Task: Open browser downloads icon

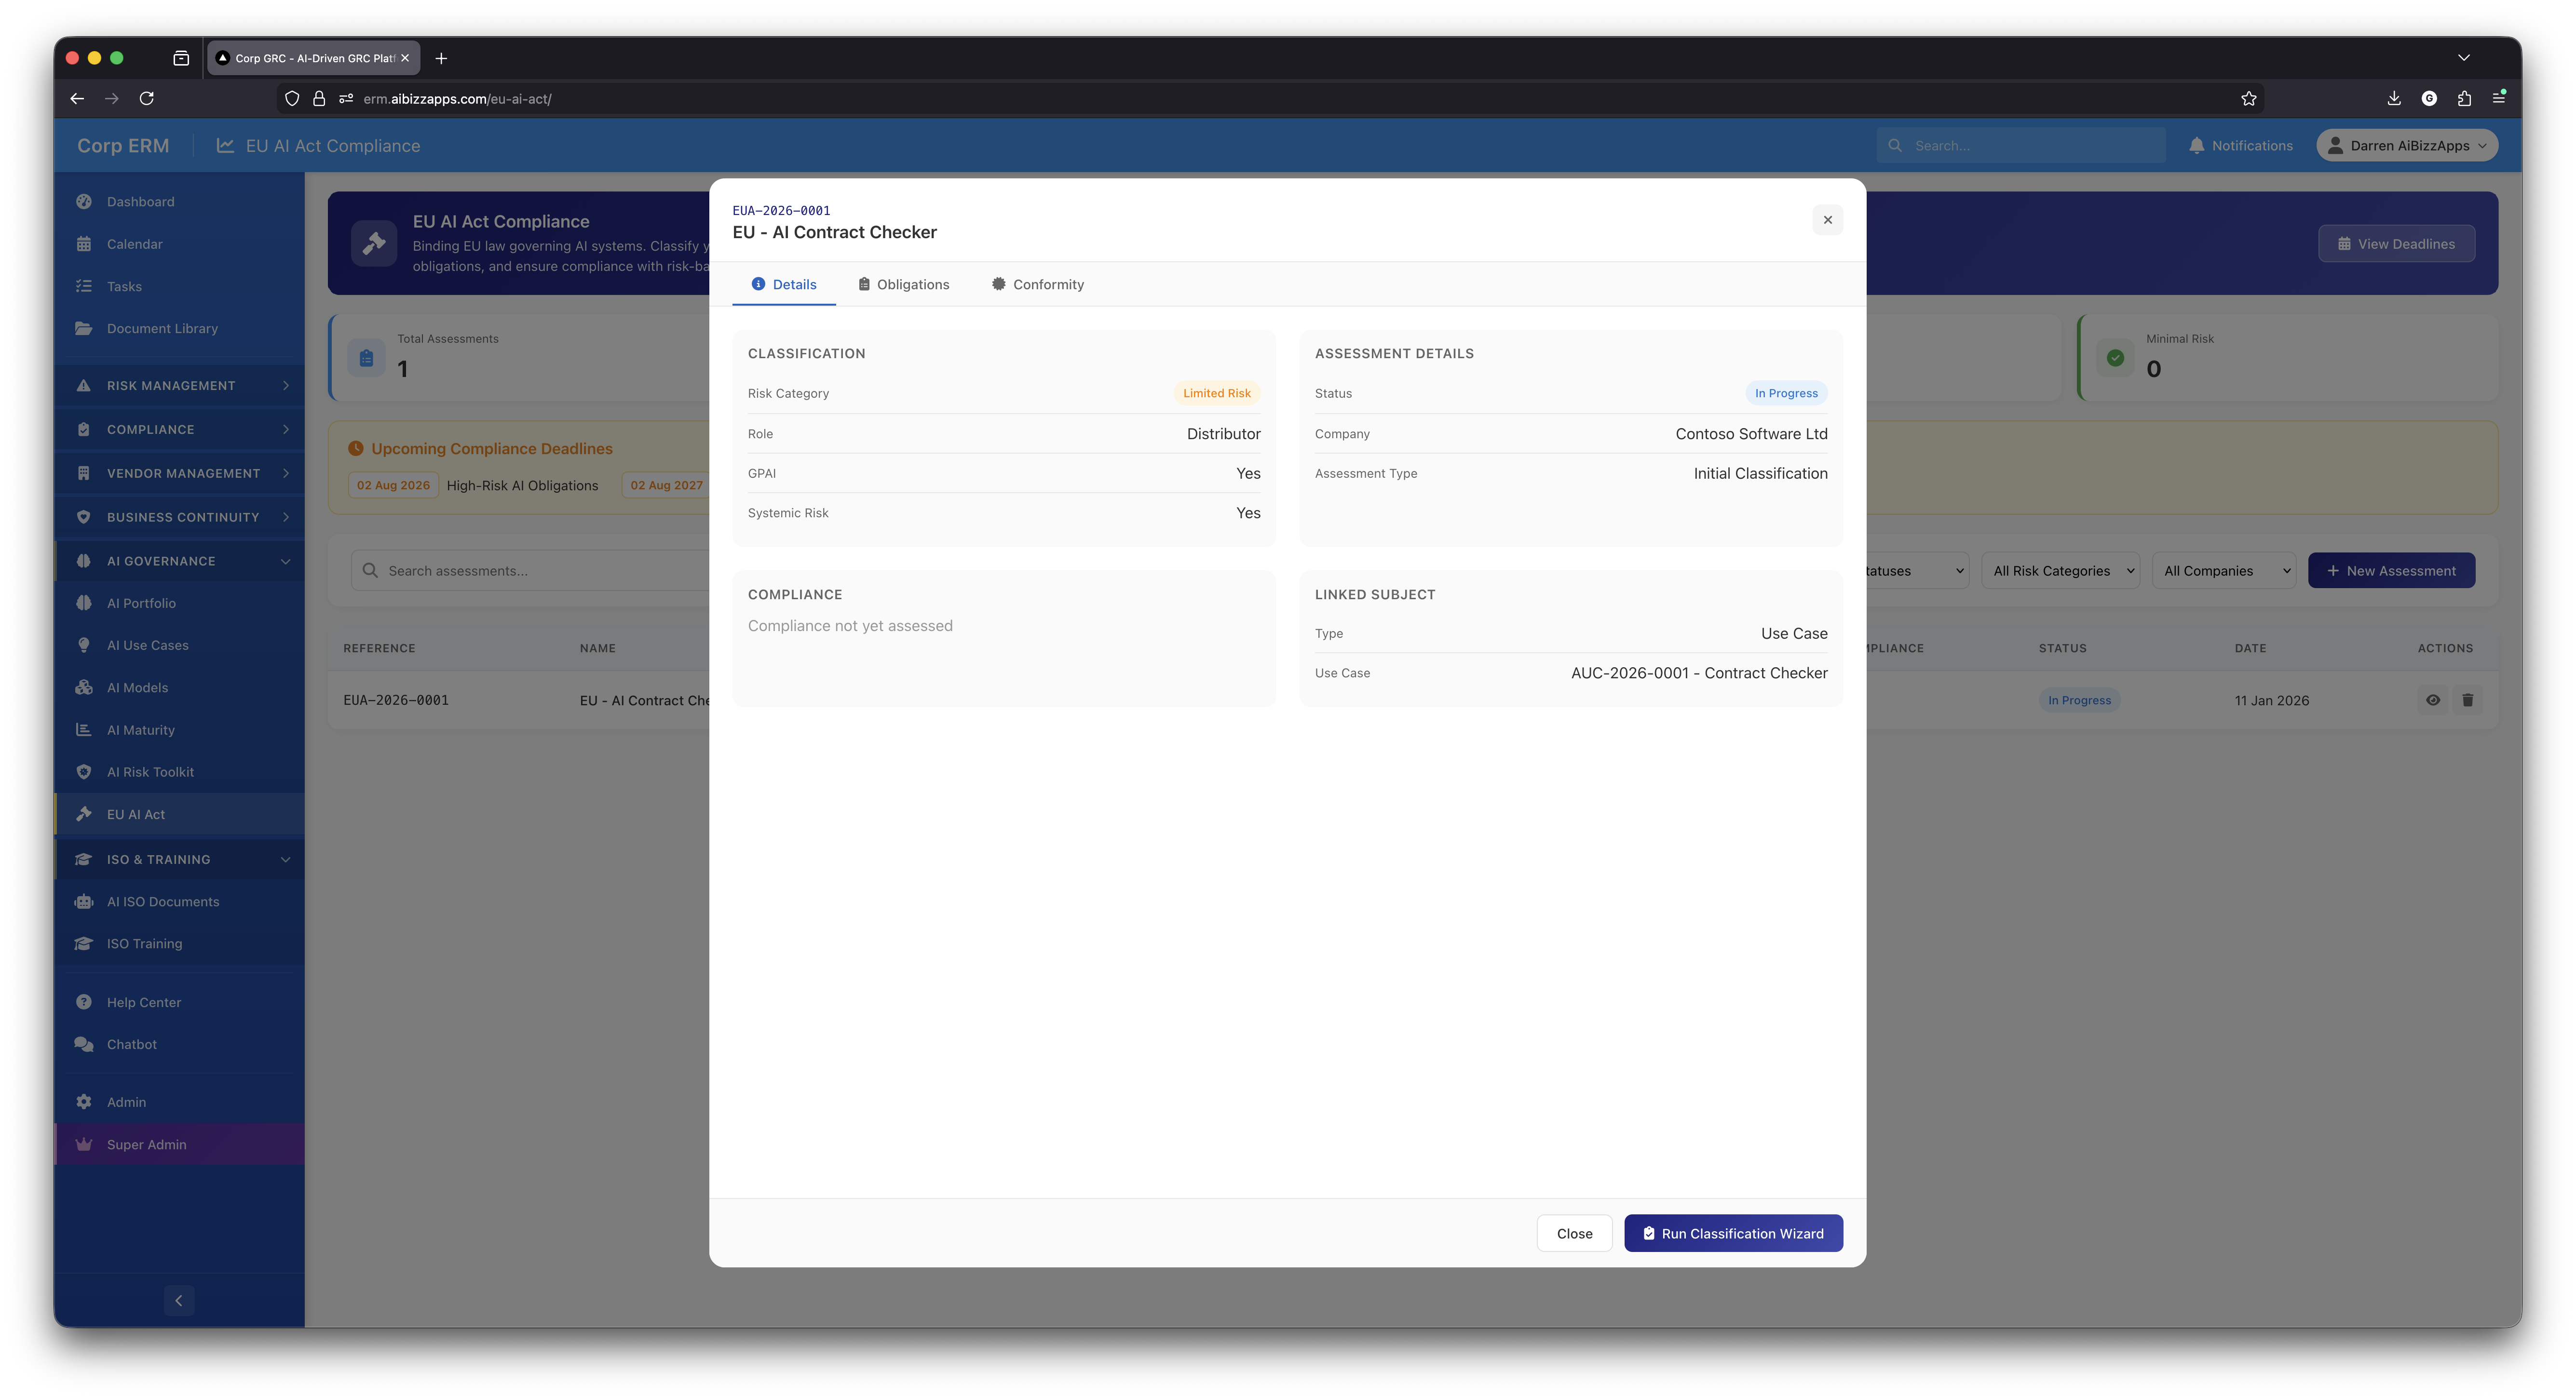Action: coord(2393,98)
